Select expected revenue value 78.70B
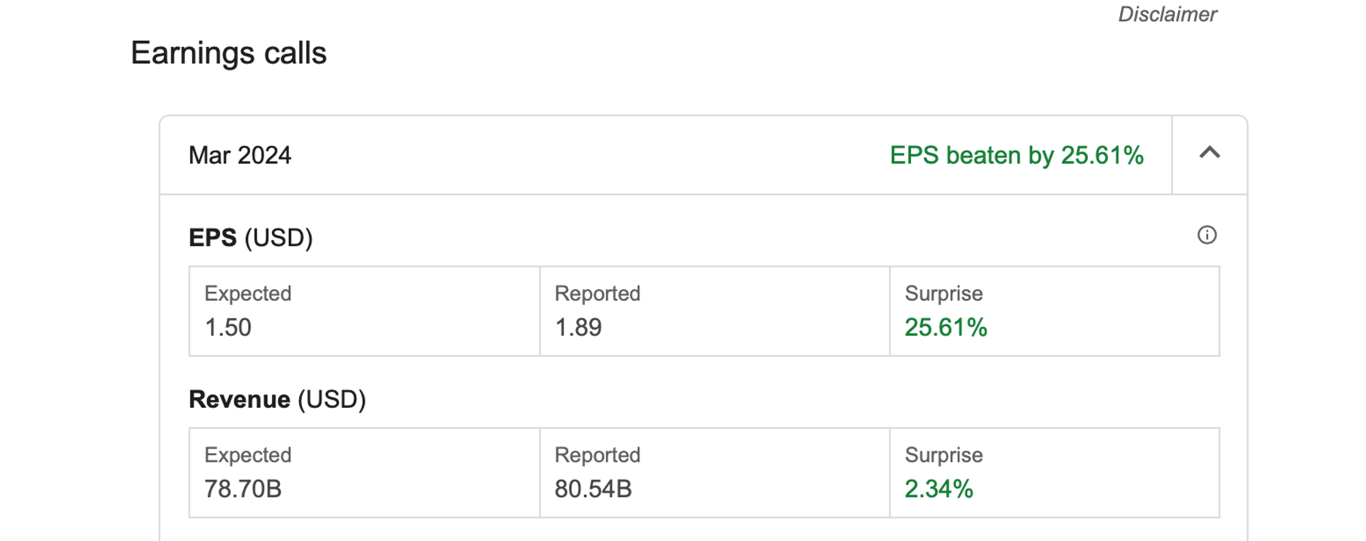The image size is (1366, 541). [x=242, y=489]
